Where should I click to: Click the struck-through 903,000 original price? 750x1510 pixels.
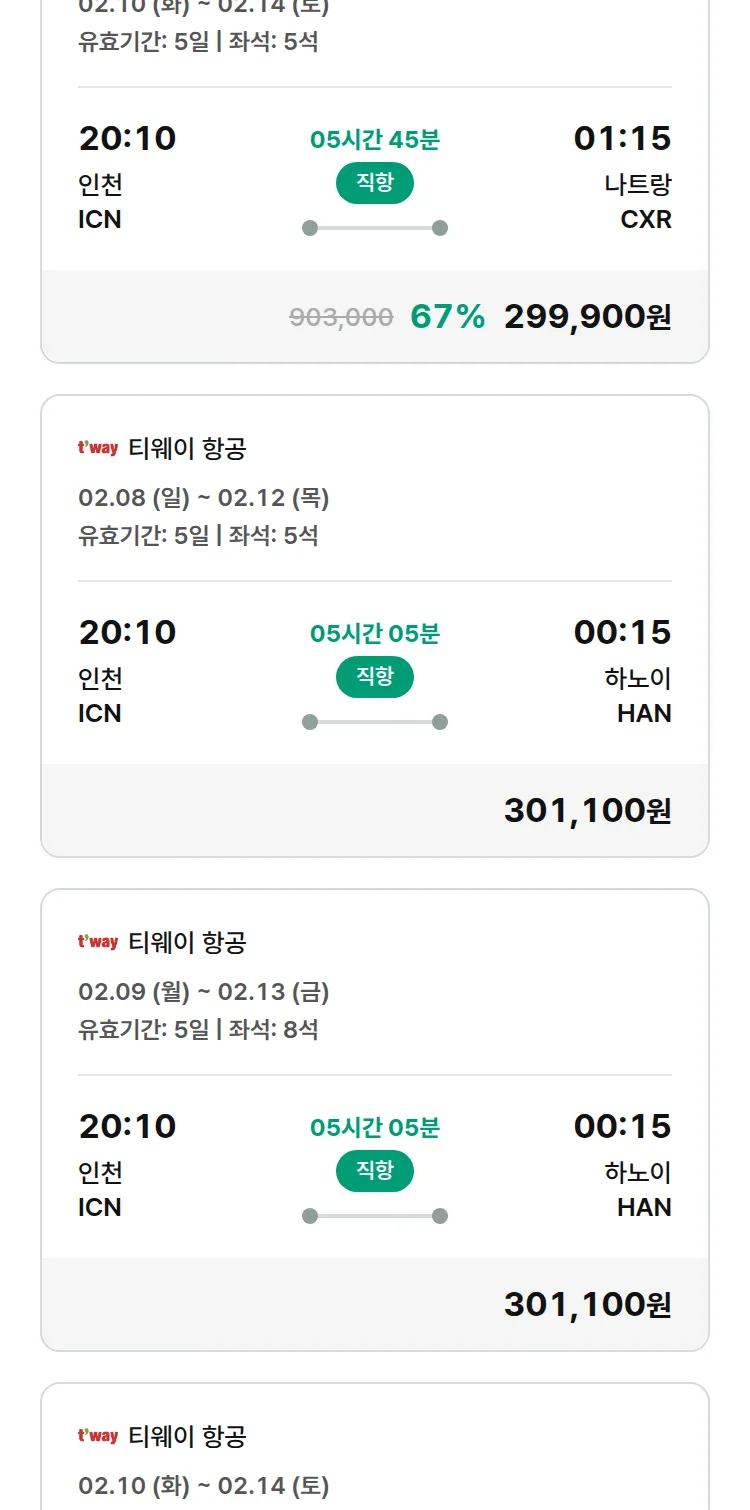(x=341, y=318)
